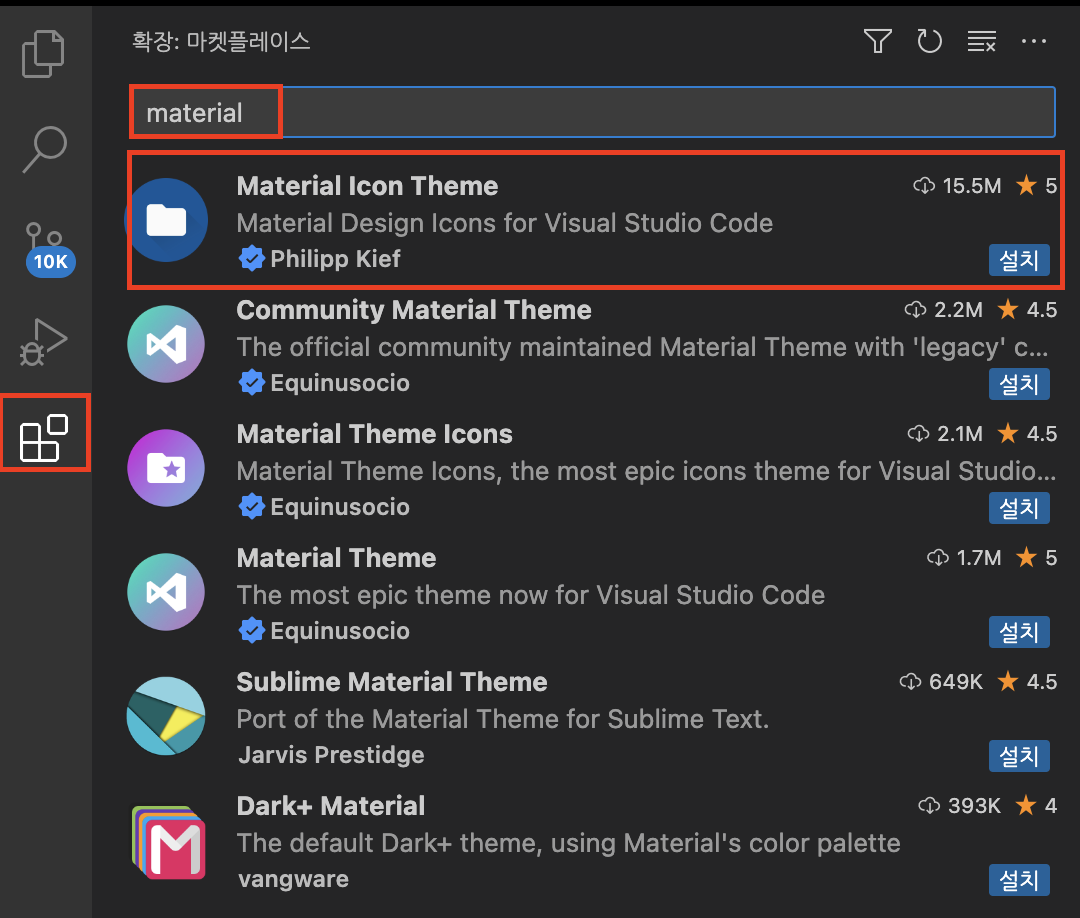The width and height of the screenshot is (1080, 918).
Task: Select the Material Icon Theme title
Action: (367, 186)
